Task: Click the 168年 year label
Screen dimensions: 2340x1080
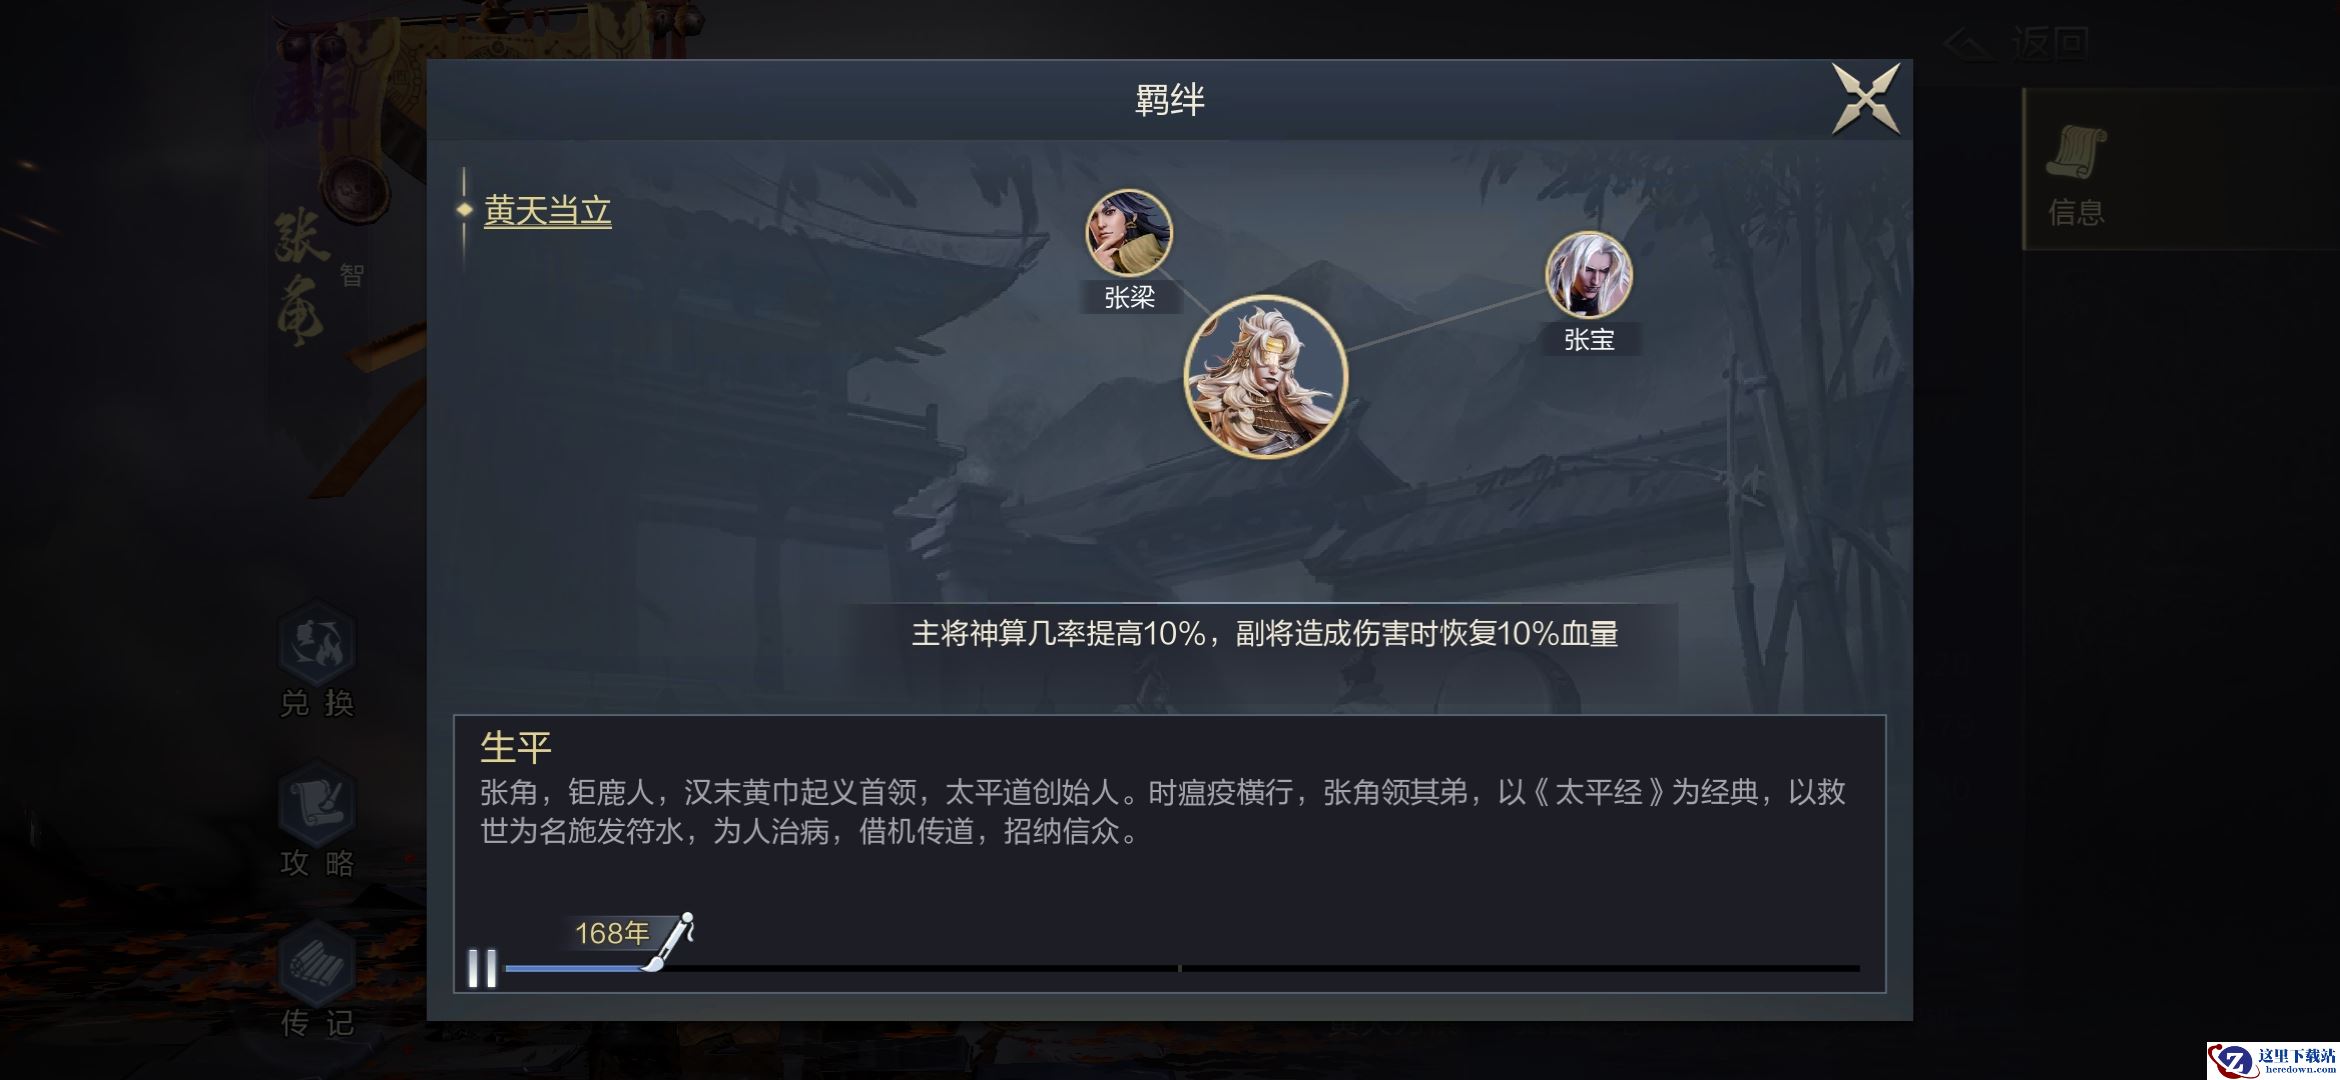Action: pyautogui.click(x=611, y=933)
